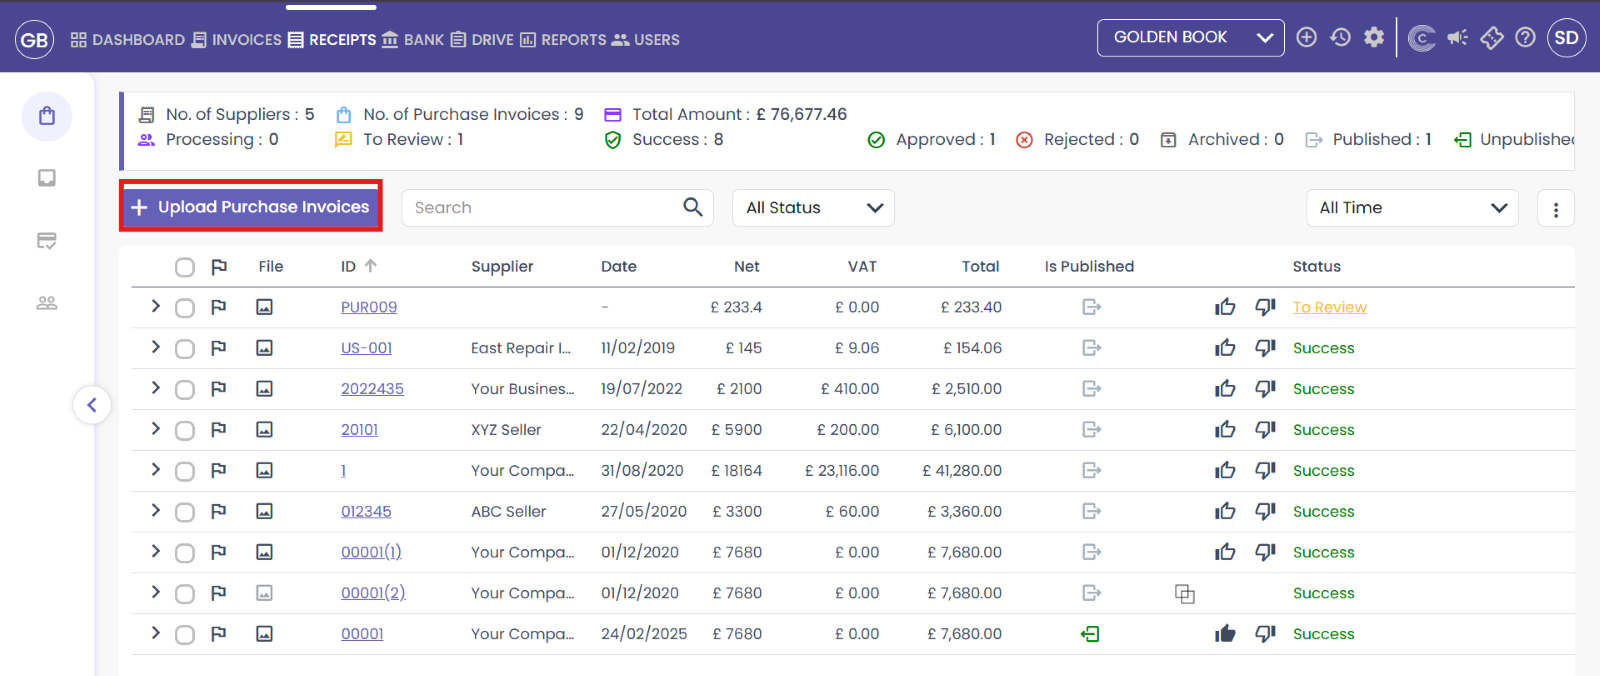The image size is (1600, 676).
Task: Check the PUR009 row checkbox
Action: pos(184,308)
